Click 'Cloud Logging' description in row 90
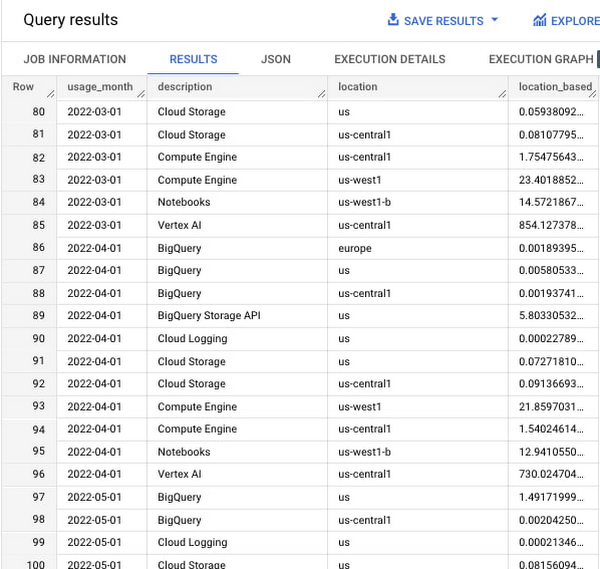Viewport: 600px width, 569px height. [x=192, y=339]
